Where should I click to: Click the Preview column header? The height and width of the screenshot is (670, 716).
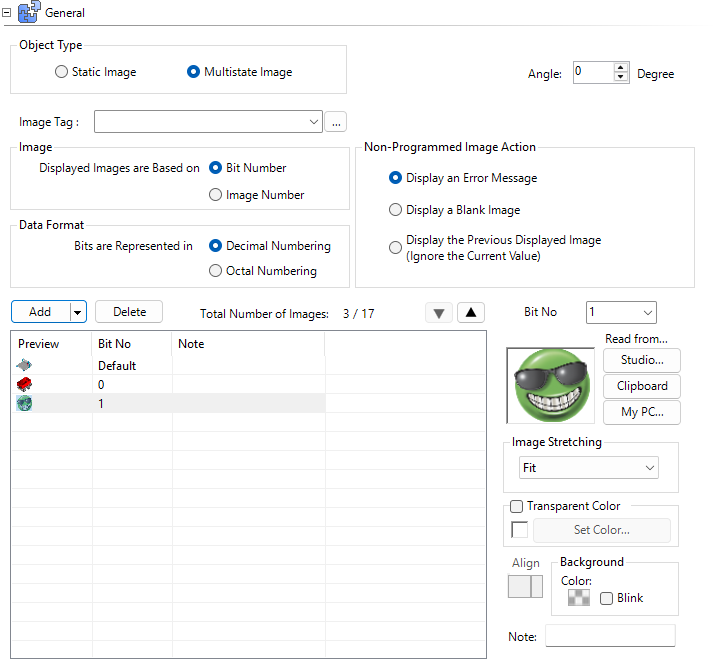pyautogui.click(x=51, y=344)
